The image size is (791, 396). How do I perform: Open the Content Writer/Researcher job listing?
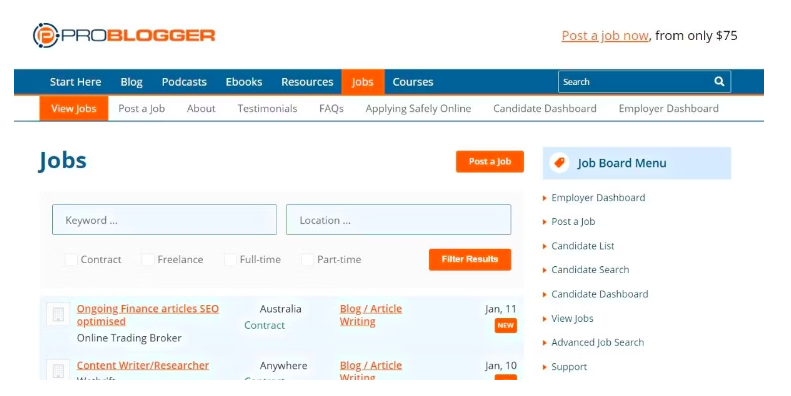pyautogui.click(x=143, y=365)
